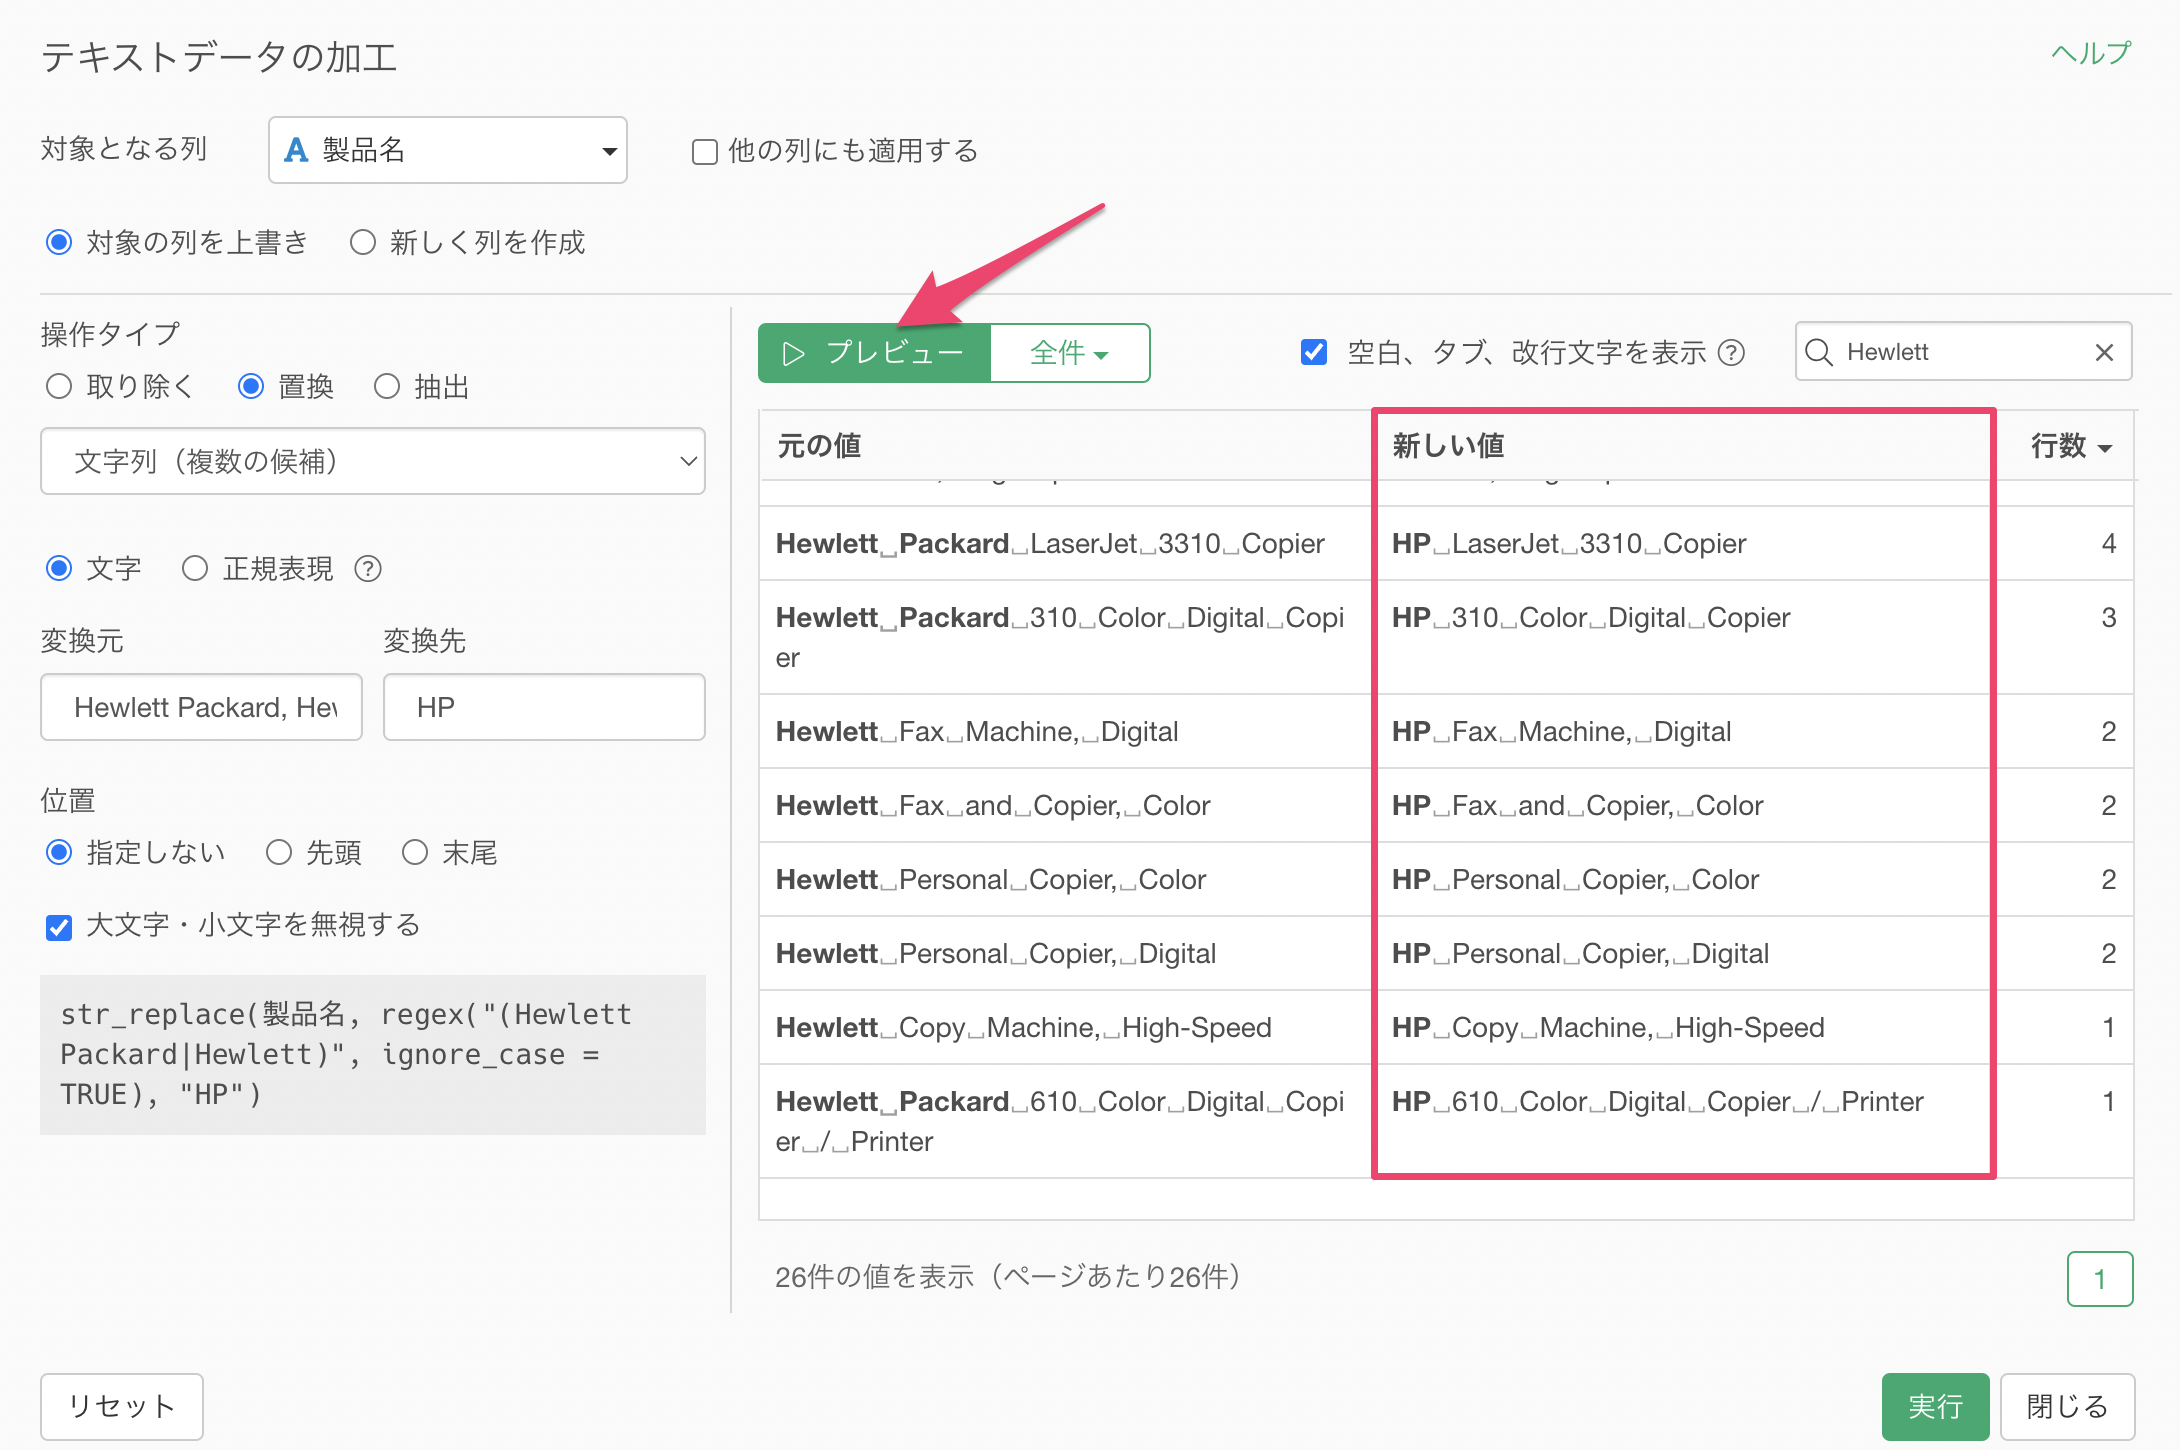2180x1450 pixels.
Task: Enable 他の列にも適用する checkbox
Action: pyautogui.click(x=705, y=152)
